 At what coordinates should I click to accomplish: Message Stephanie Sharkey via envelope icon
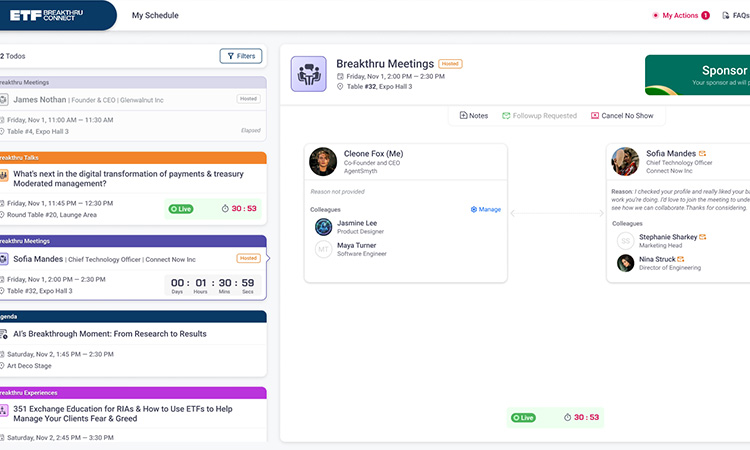coord(703,237)
